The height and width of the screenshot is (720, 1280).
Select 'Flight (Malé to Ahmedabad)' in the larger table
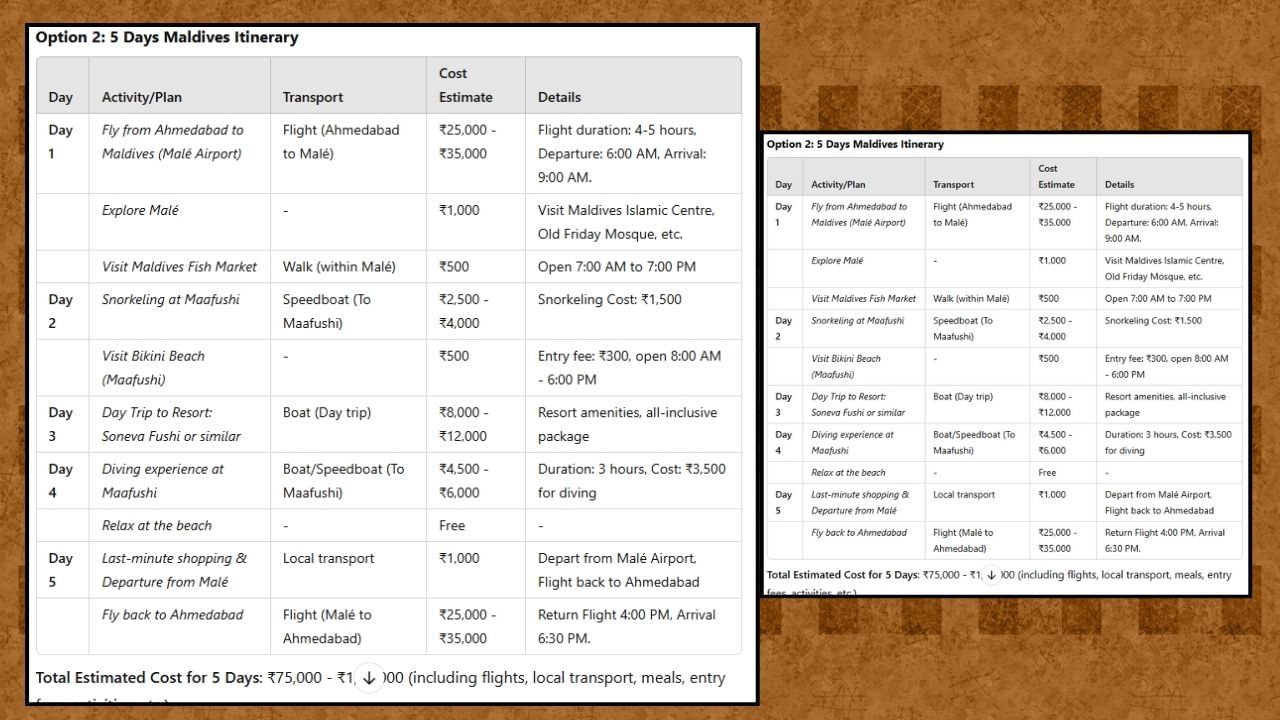tap(327, 626)
